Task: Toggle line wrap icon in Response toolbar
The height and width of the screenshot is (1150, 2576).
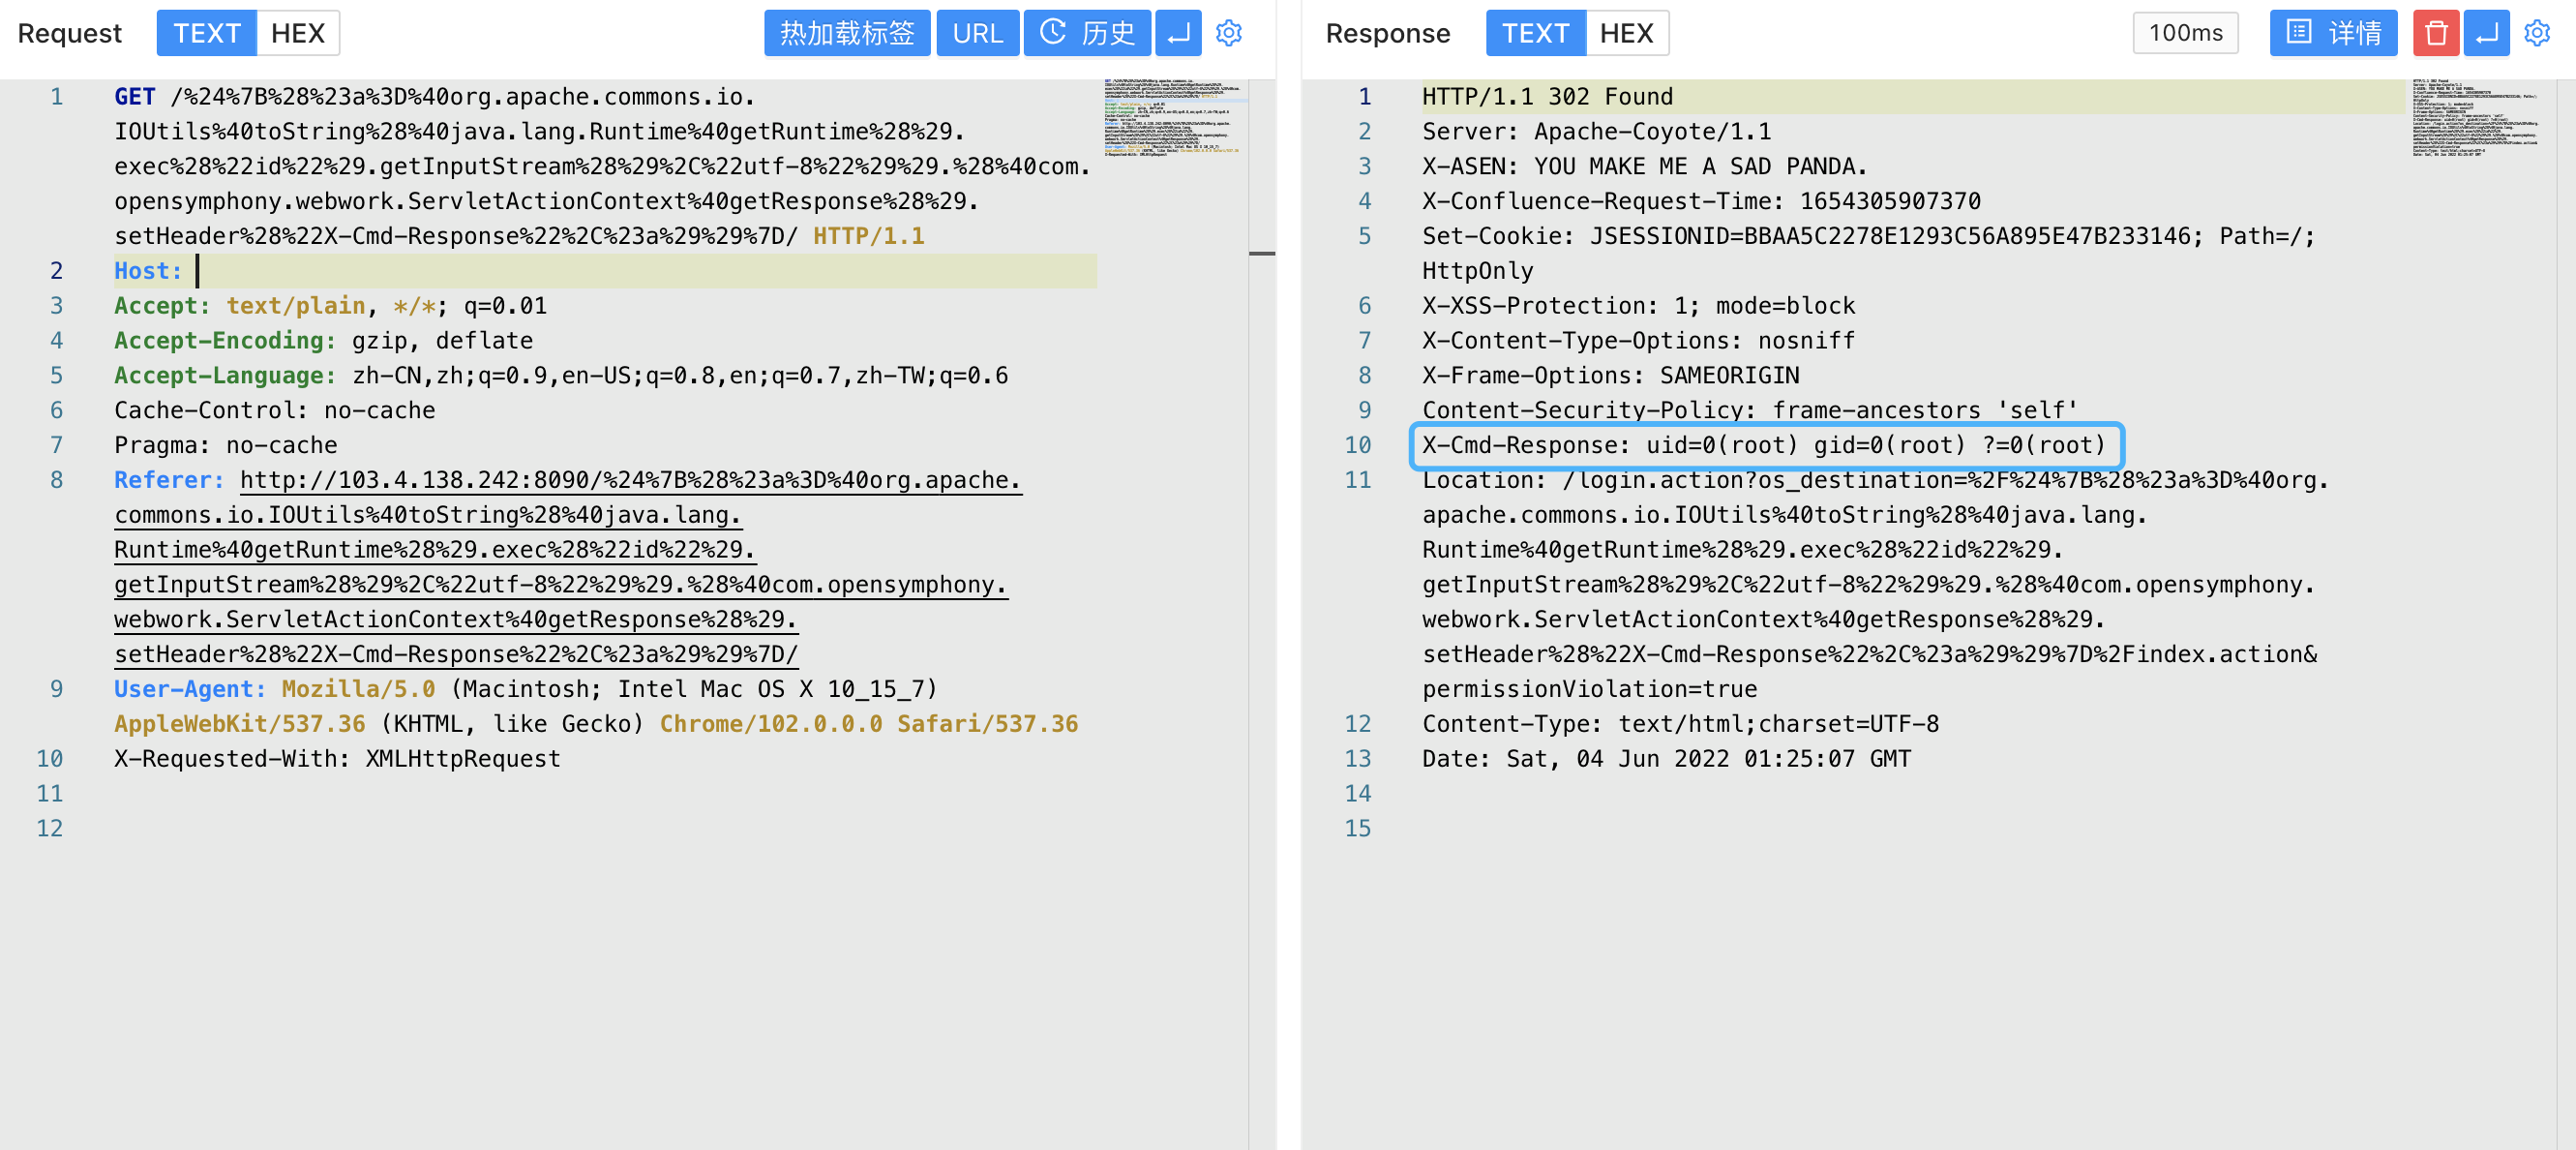Action: [x=2486, y=33]
